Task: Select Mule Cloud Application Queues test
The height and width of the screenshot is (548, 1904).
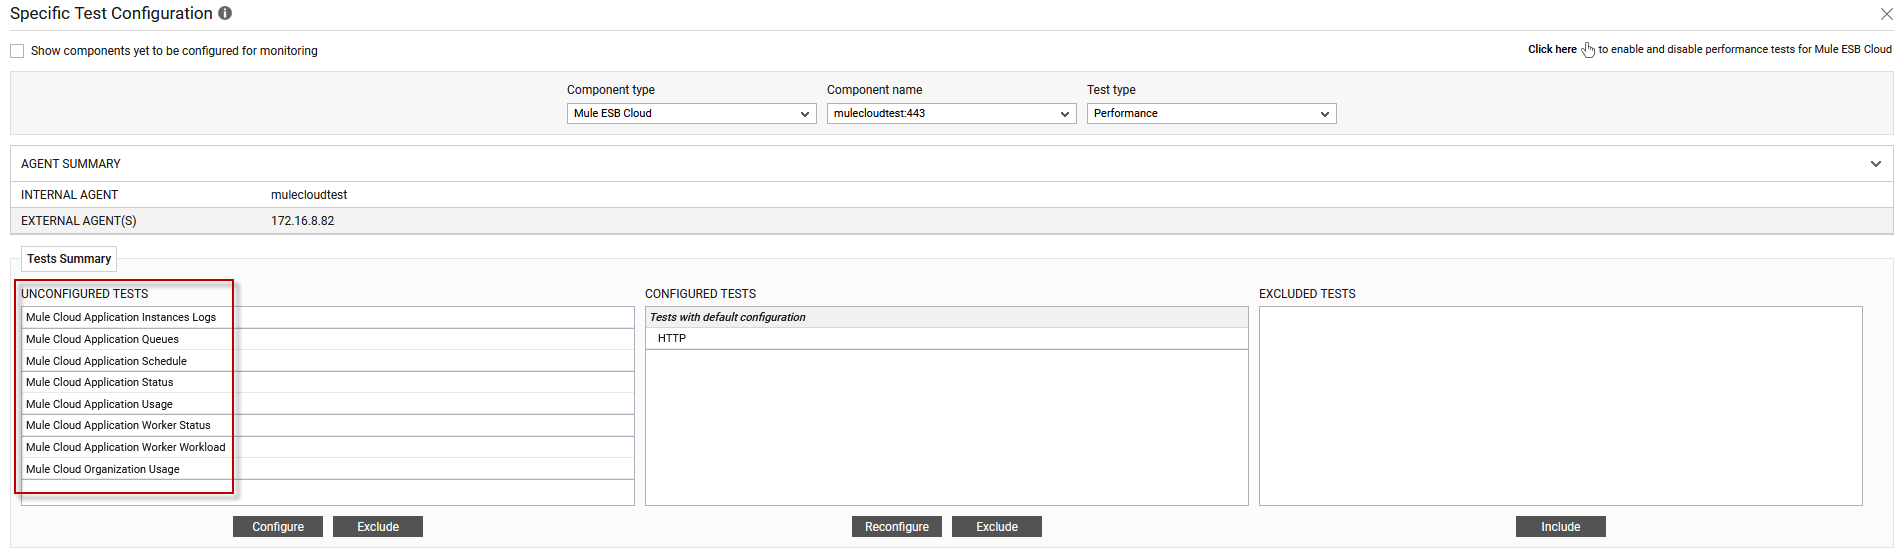Action: 328,339
